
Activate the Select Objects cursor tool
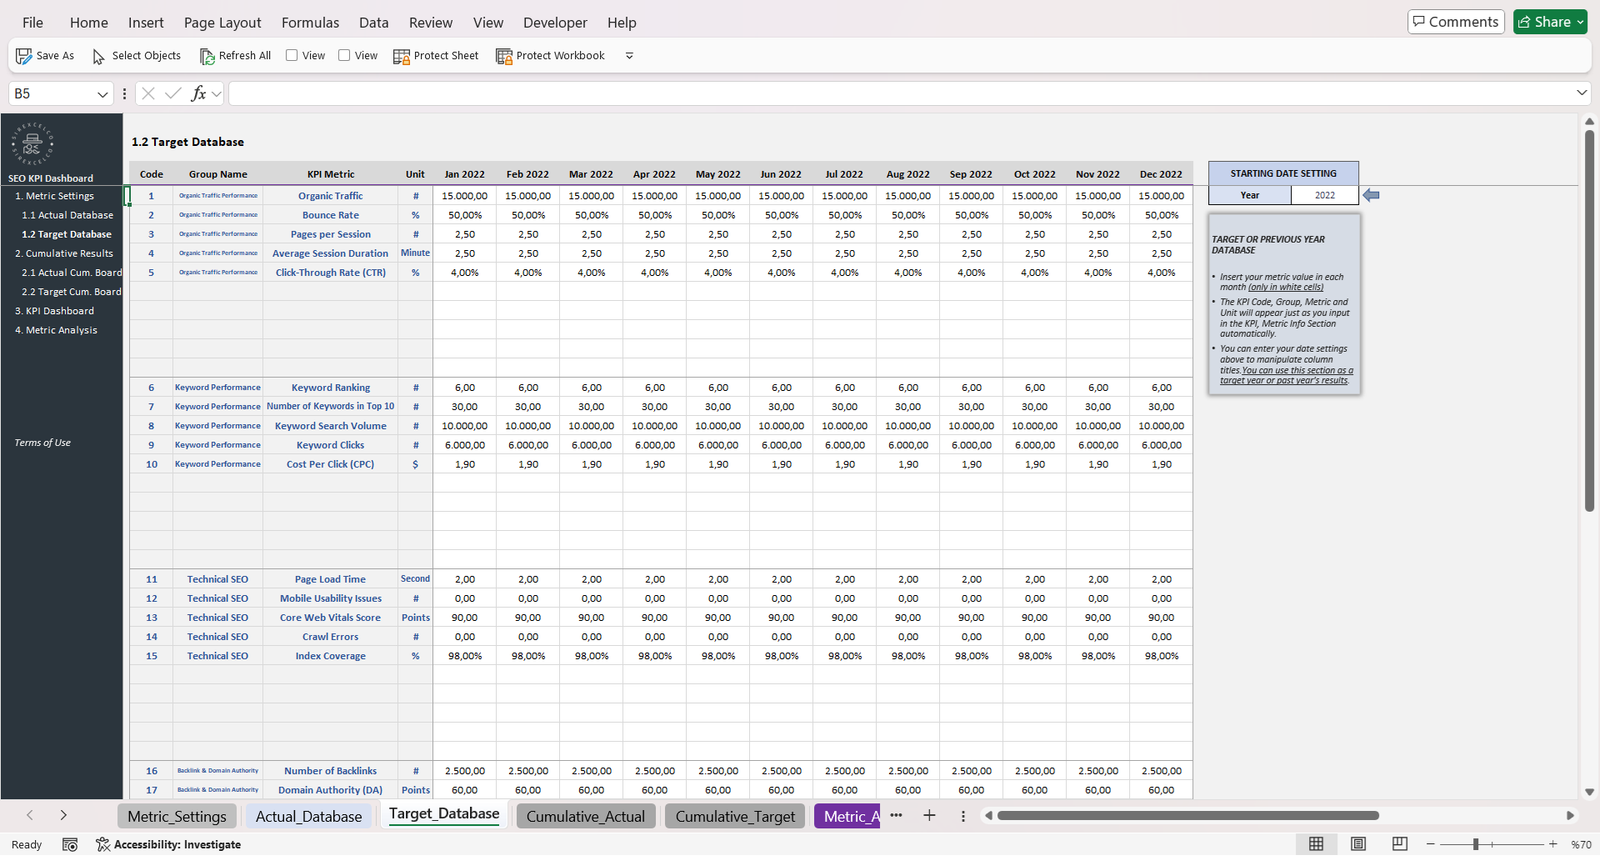(99, 56)
